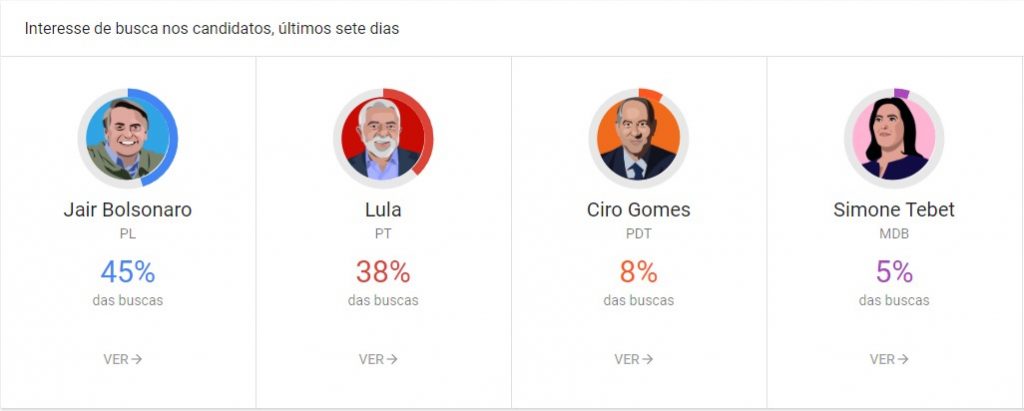
Task: Open VER link under Simone Tebet
Action: coord(890,359)
